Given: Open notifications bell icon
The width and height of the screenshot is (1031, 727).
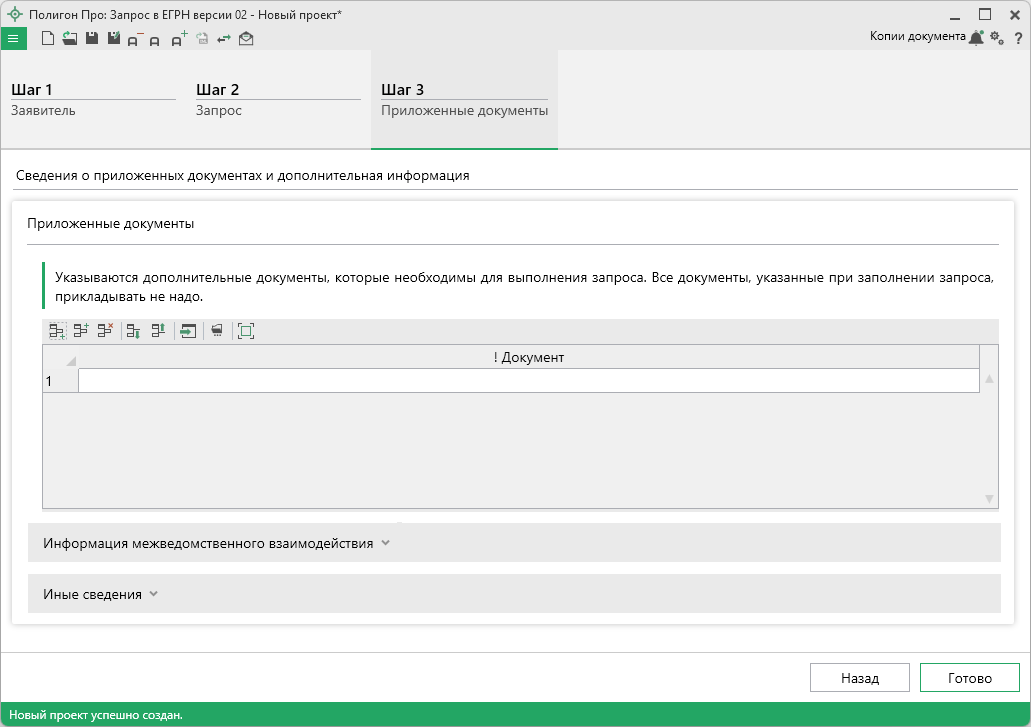Looking at the screenshot, I should [977, 38].
